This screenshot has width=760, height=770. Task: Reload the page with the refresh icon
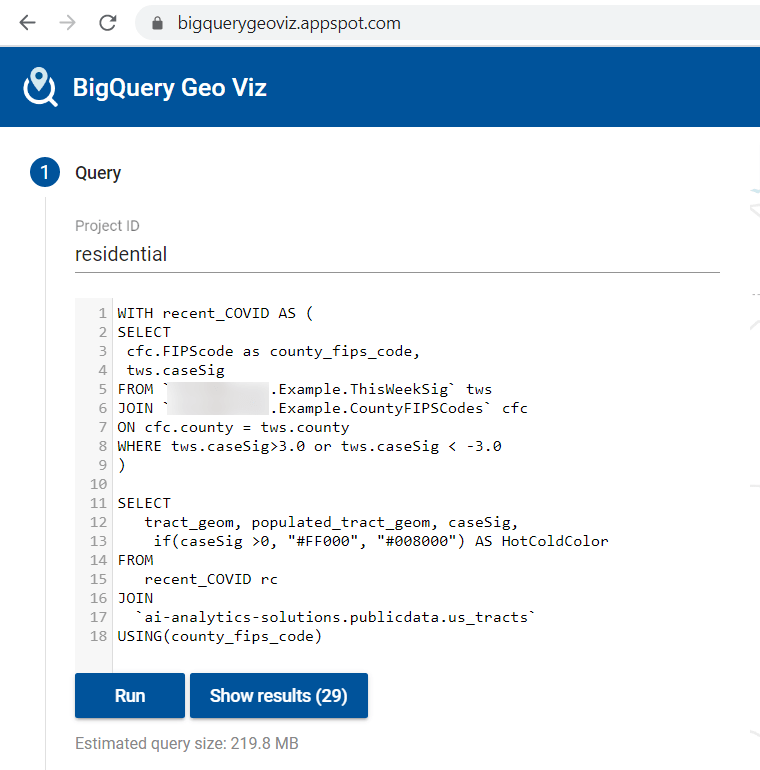pos(107,22)
